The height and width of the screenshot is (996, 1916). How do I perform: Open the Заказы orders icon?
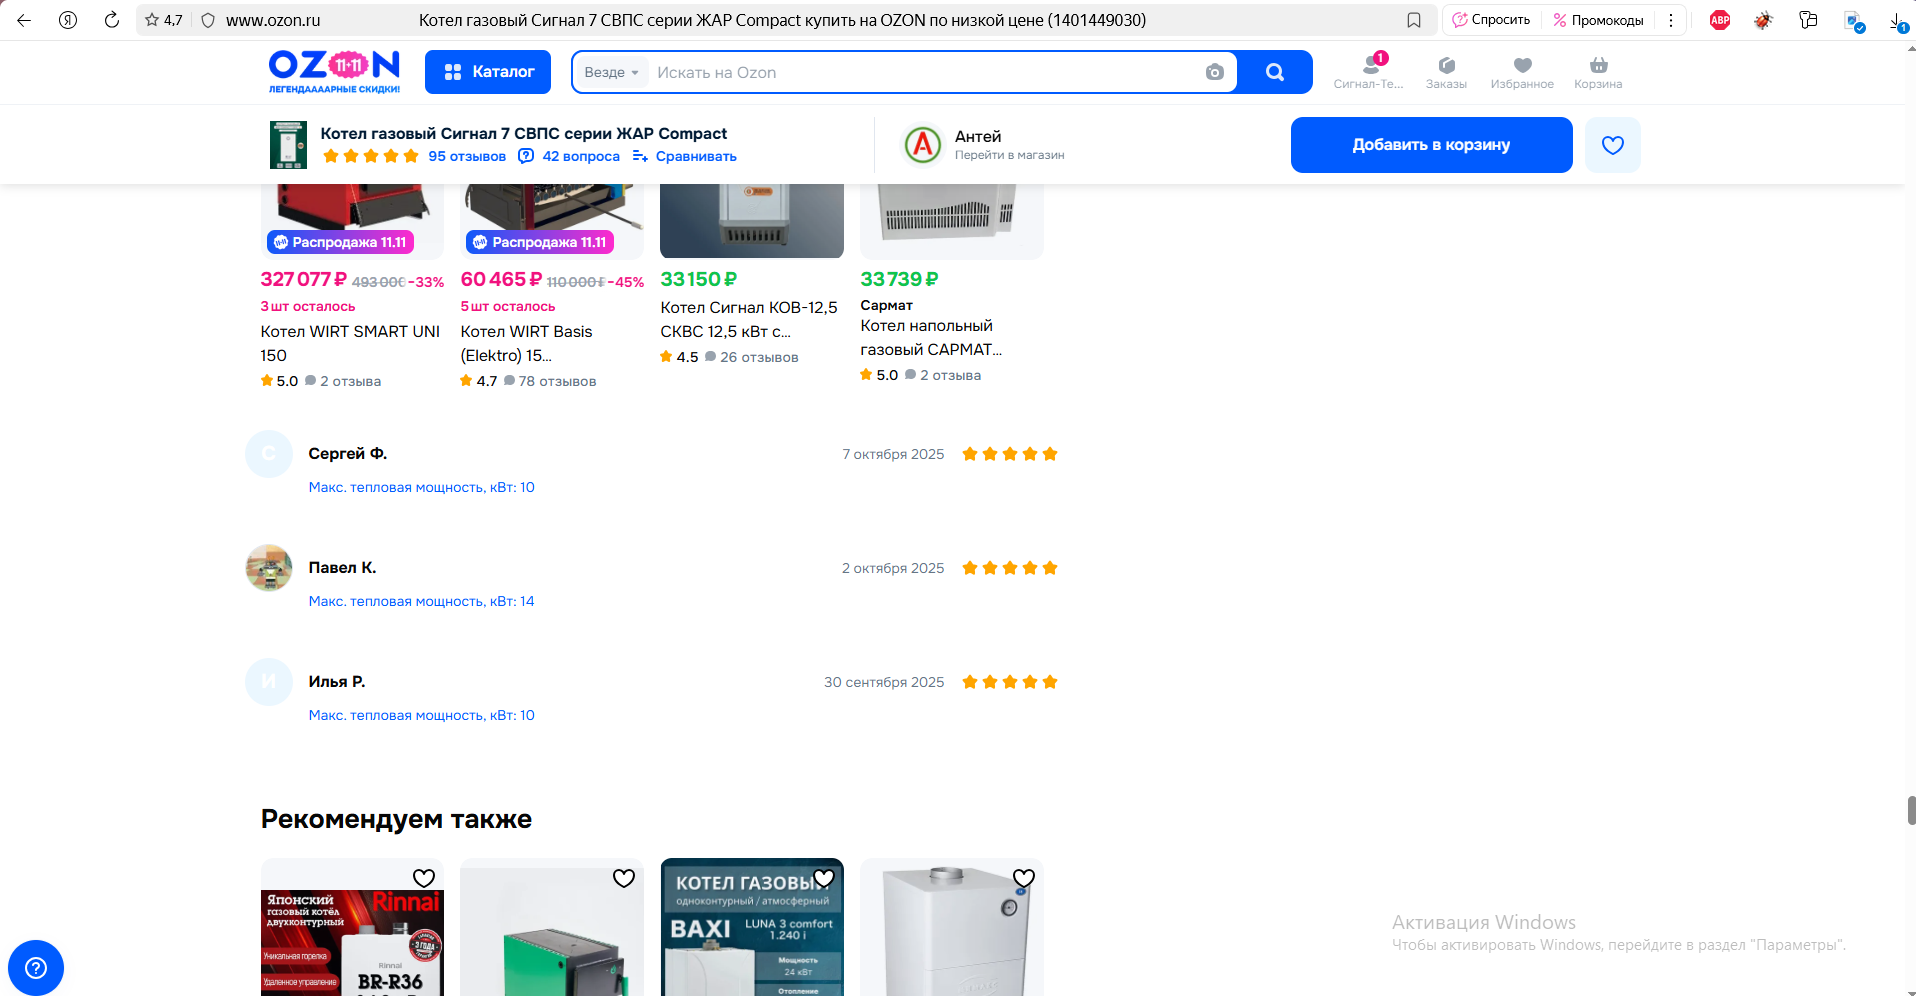1446,72
